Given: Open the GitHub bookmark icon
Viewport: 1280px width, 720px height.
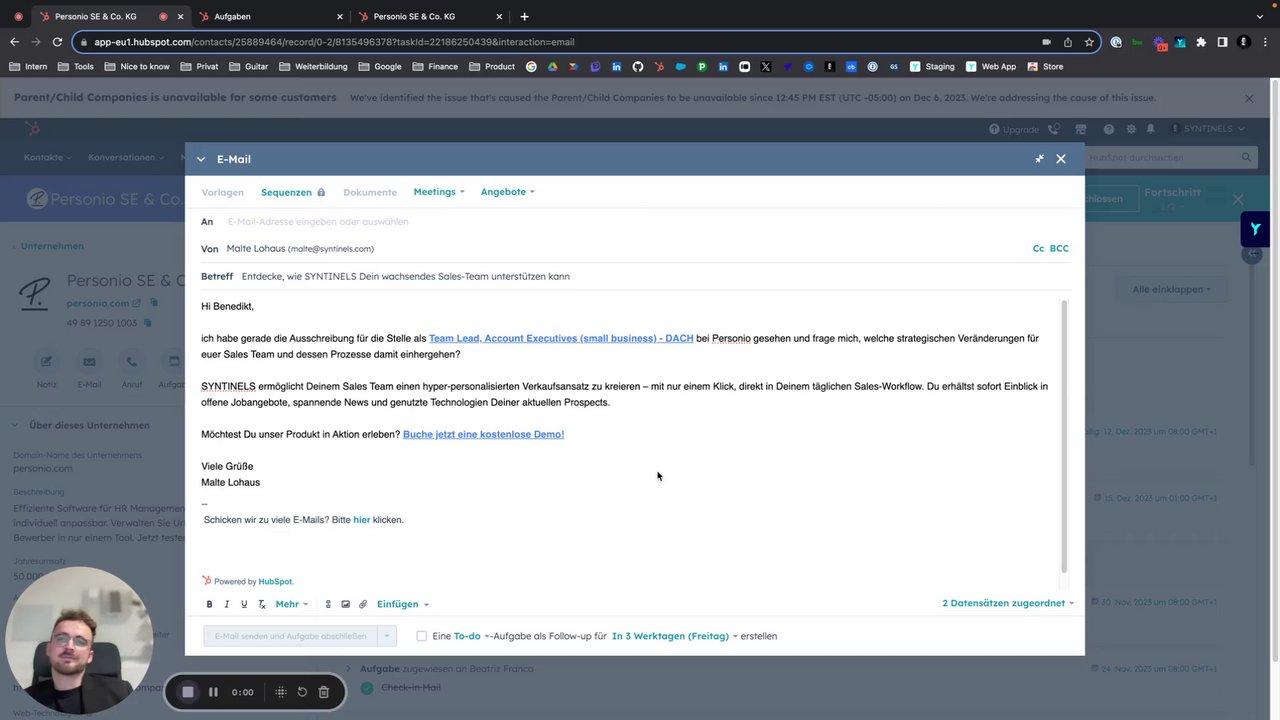Looking at the screenshot, I should 638,66.
